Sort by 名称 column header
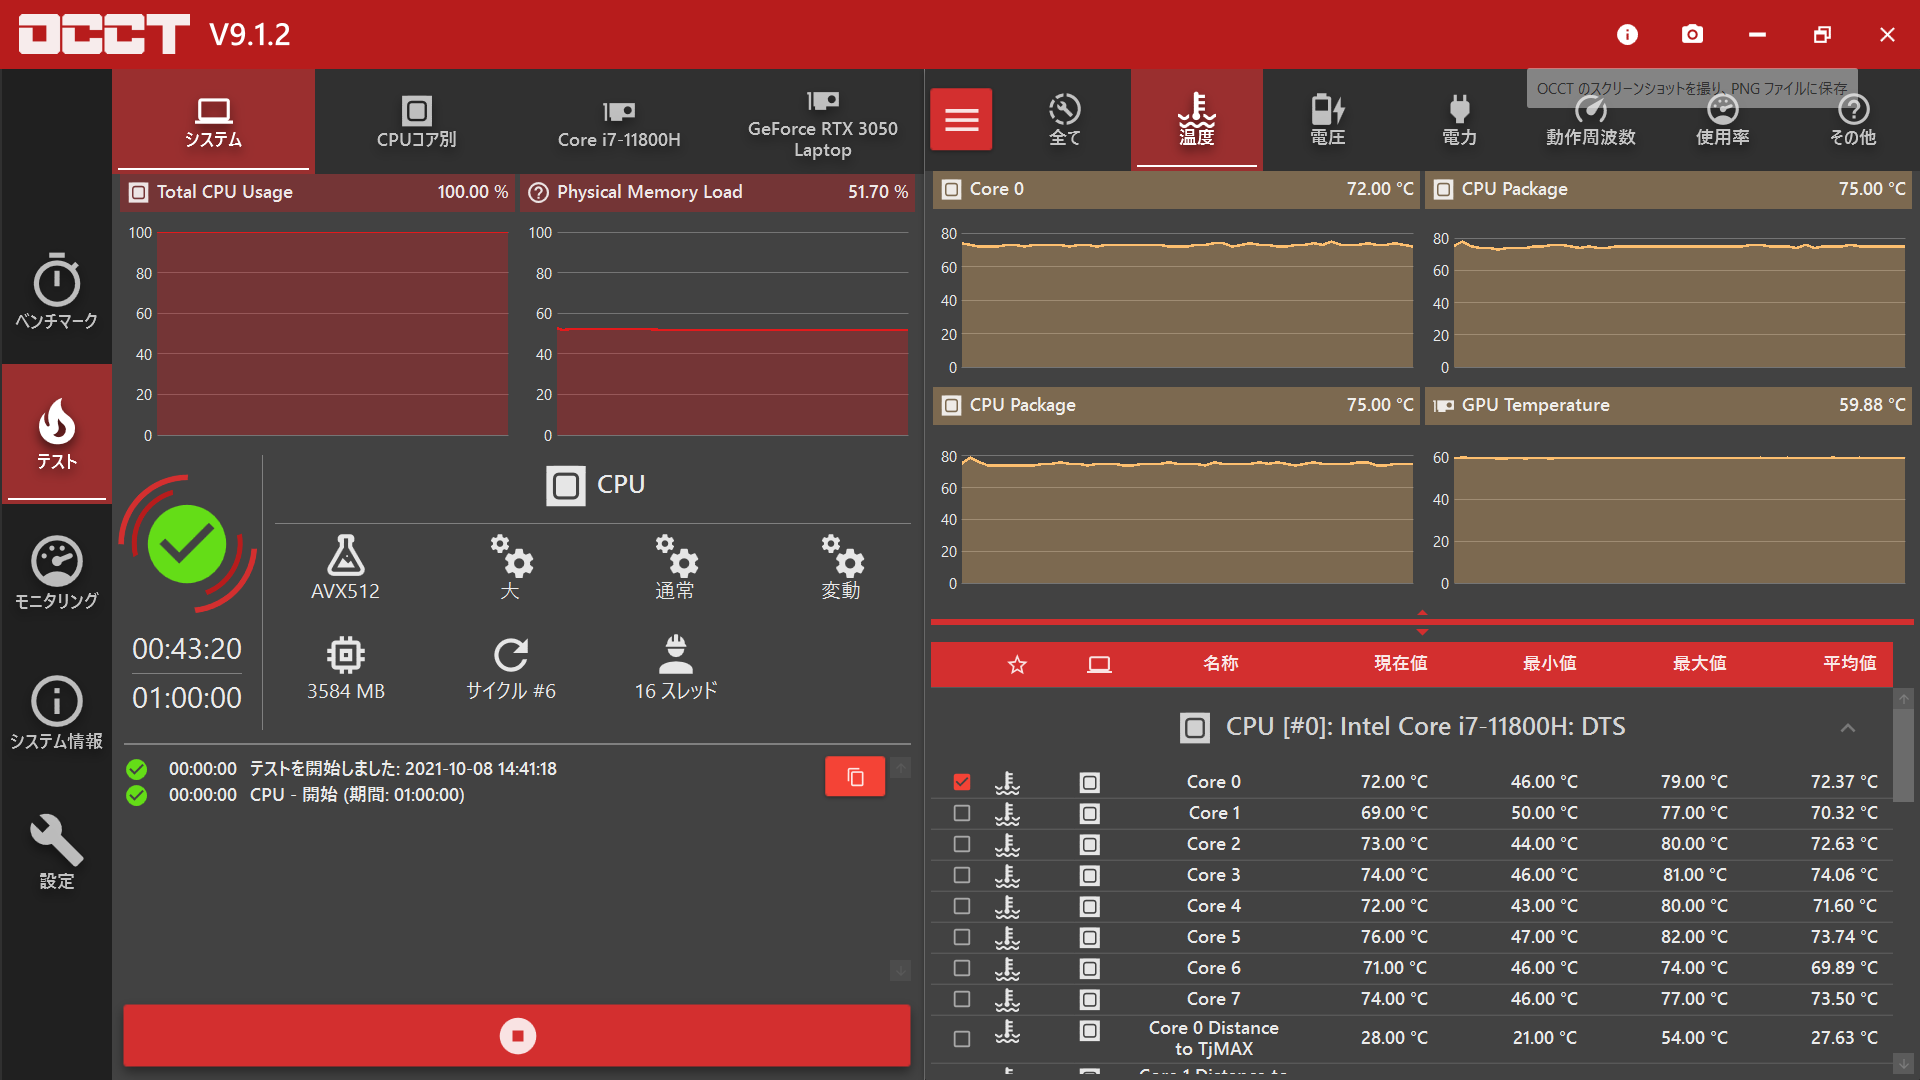The width and height of the screenshot is (1920, 1080). (1221, 663)
